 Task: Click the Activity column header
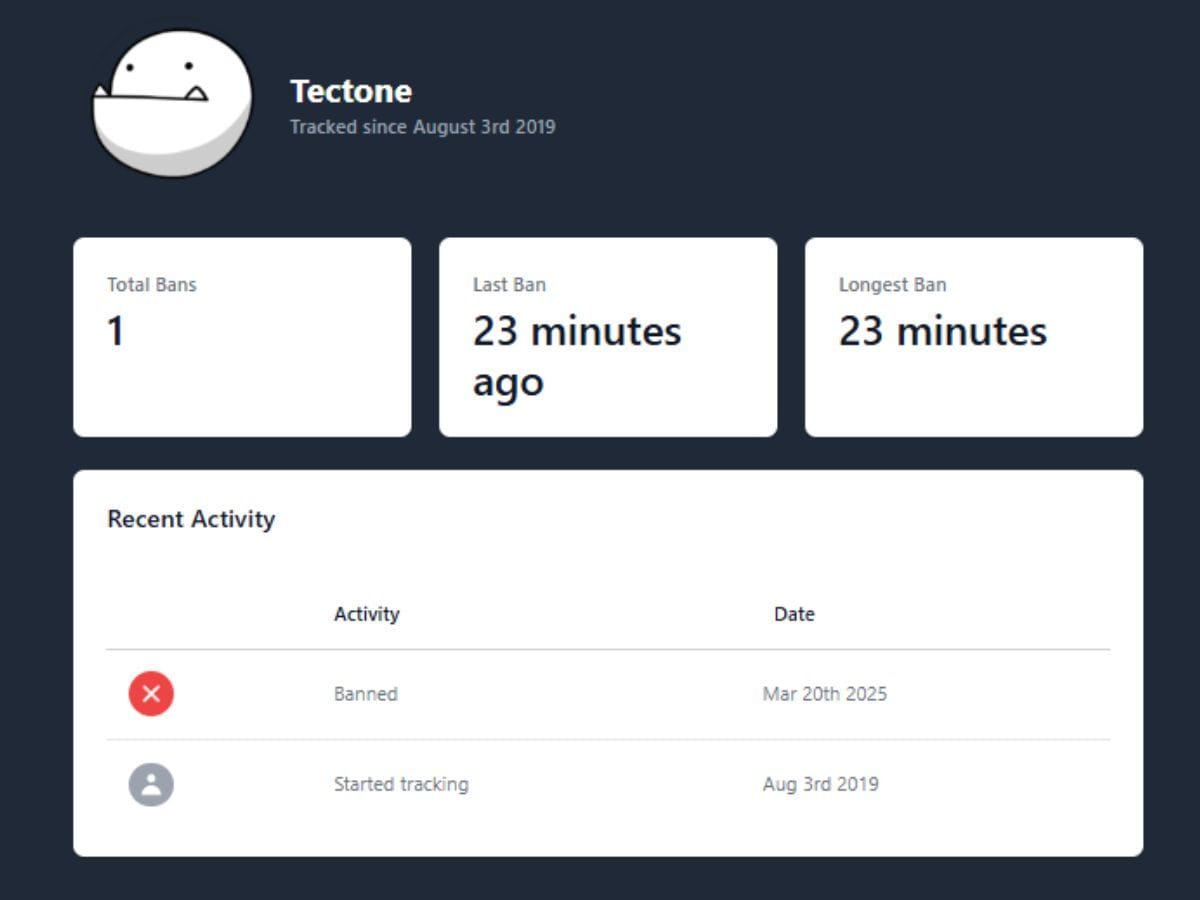point(367,614)
